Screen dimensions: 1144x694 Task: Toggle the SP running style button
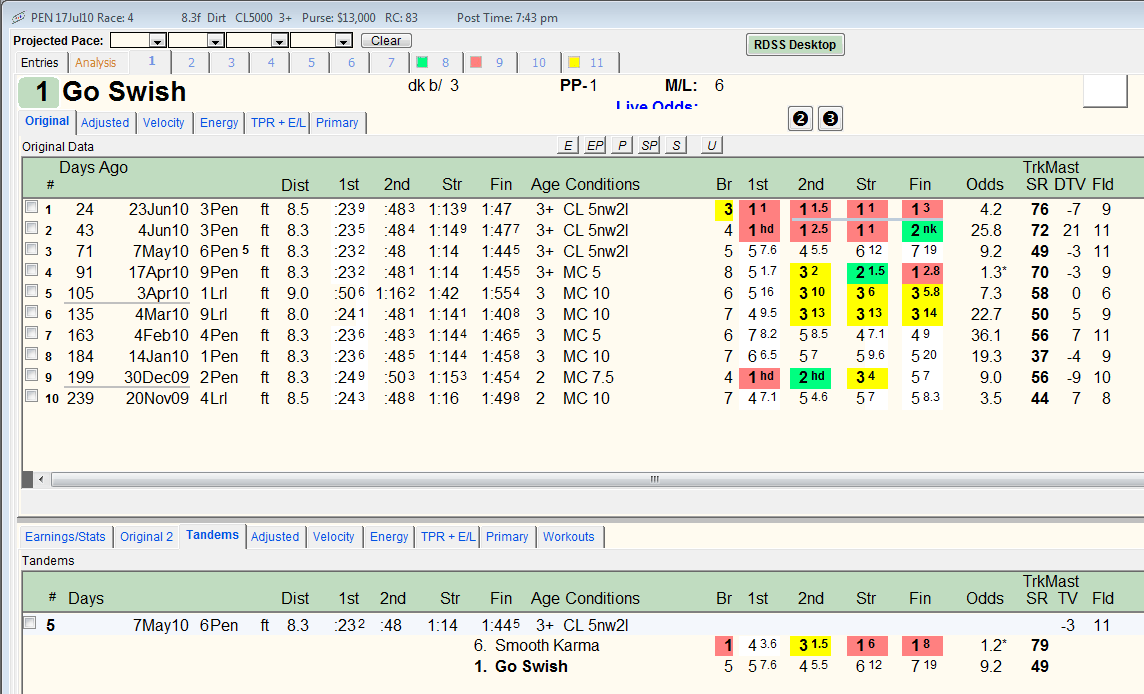649,145
